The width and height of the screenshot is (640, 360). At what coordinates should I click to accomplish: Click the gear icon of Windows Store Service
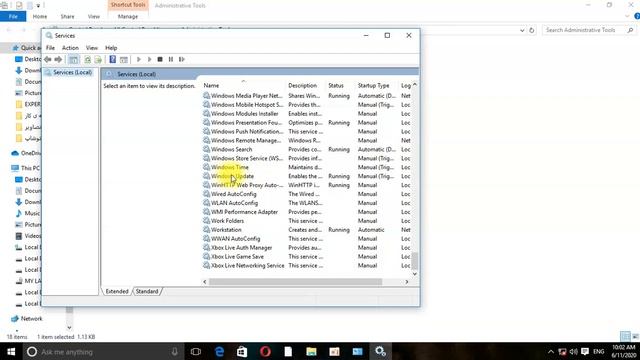(x=207, y=158)
